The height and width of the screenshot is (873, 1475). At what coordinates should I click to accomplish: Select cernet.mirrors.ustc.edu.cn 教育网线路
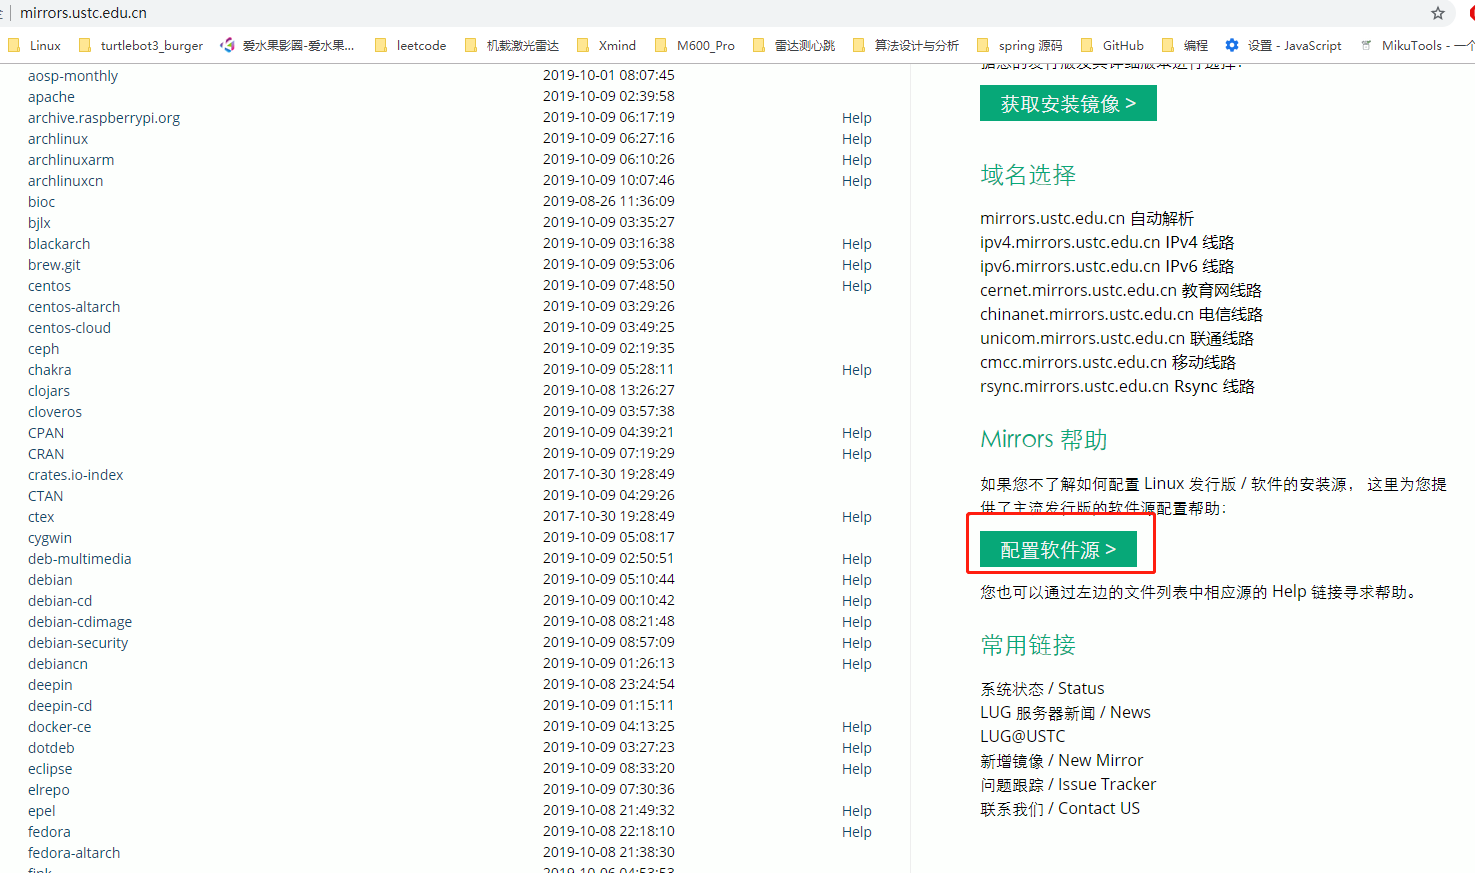click(x=1121, y=290)
